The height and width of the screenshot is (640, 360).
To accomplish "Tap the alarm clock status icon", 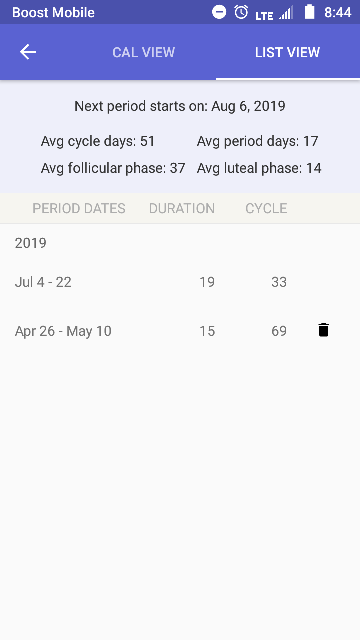I will pos(241,12).
